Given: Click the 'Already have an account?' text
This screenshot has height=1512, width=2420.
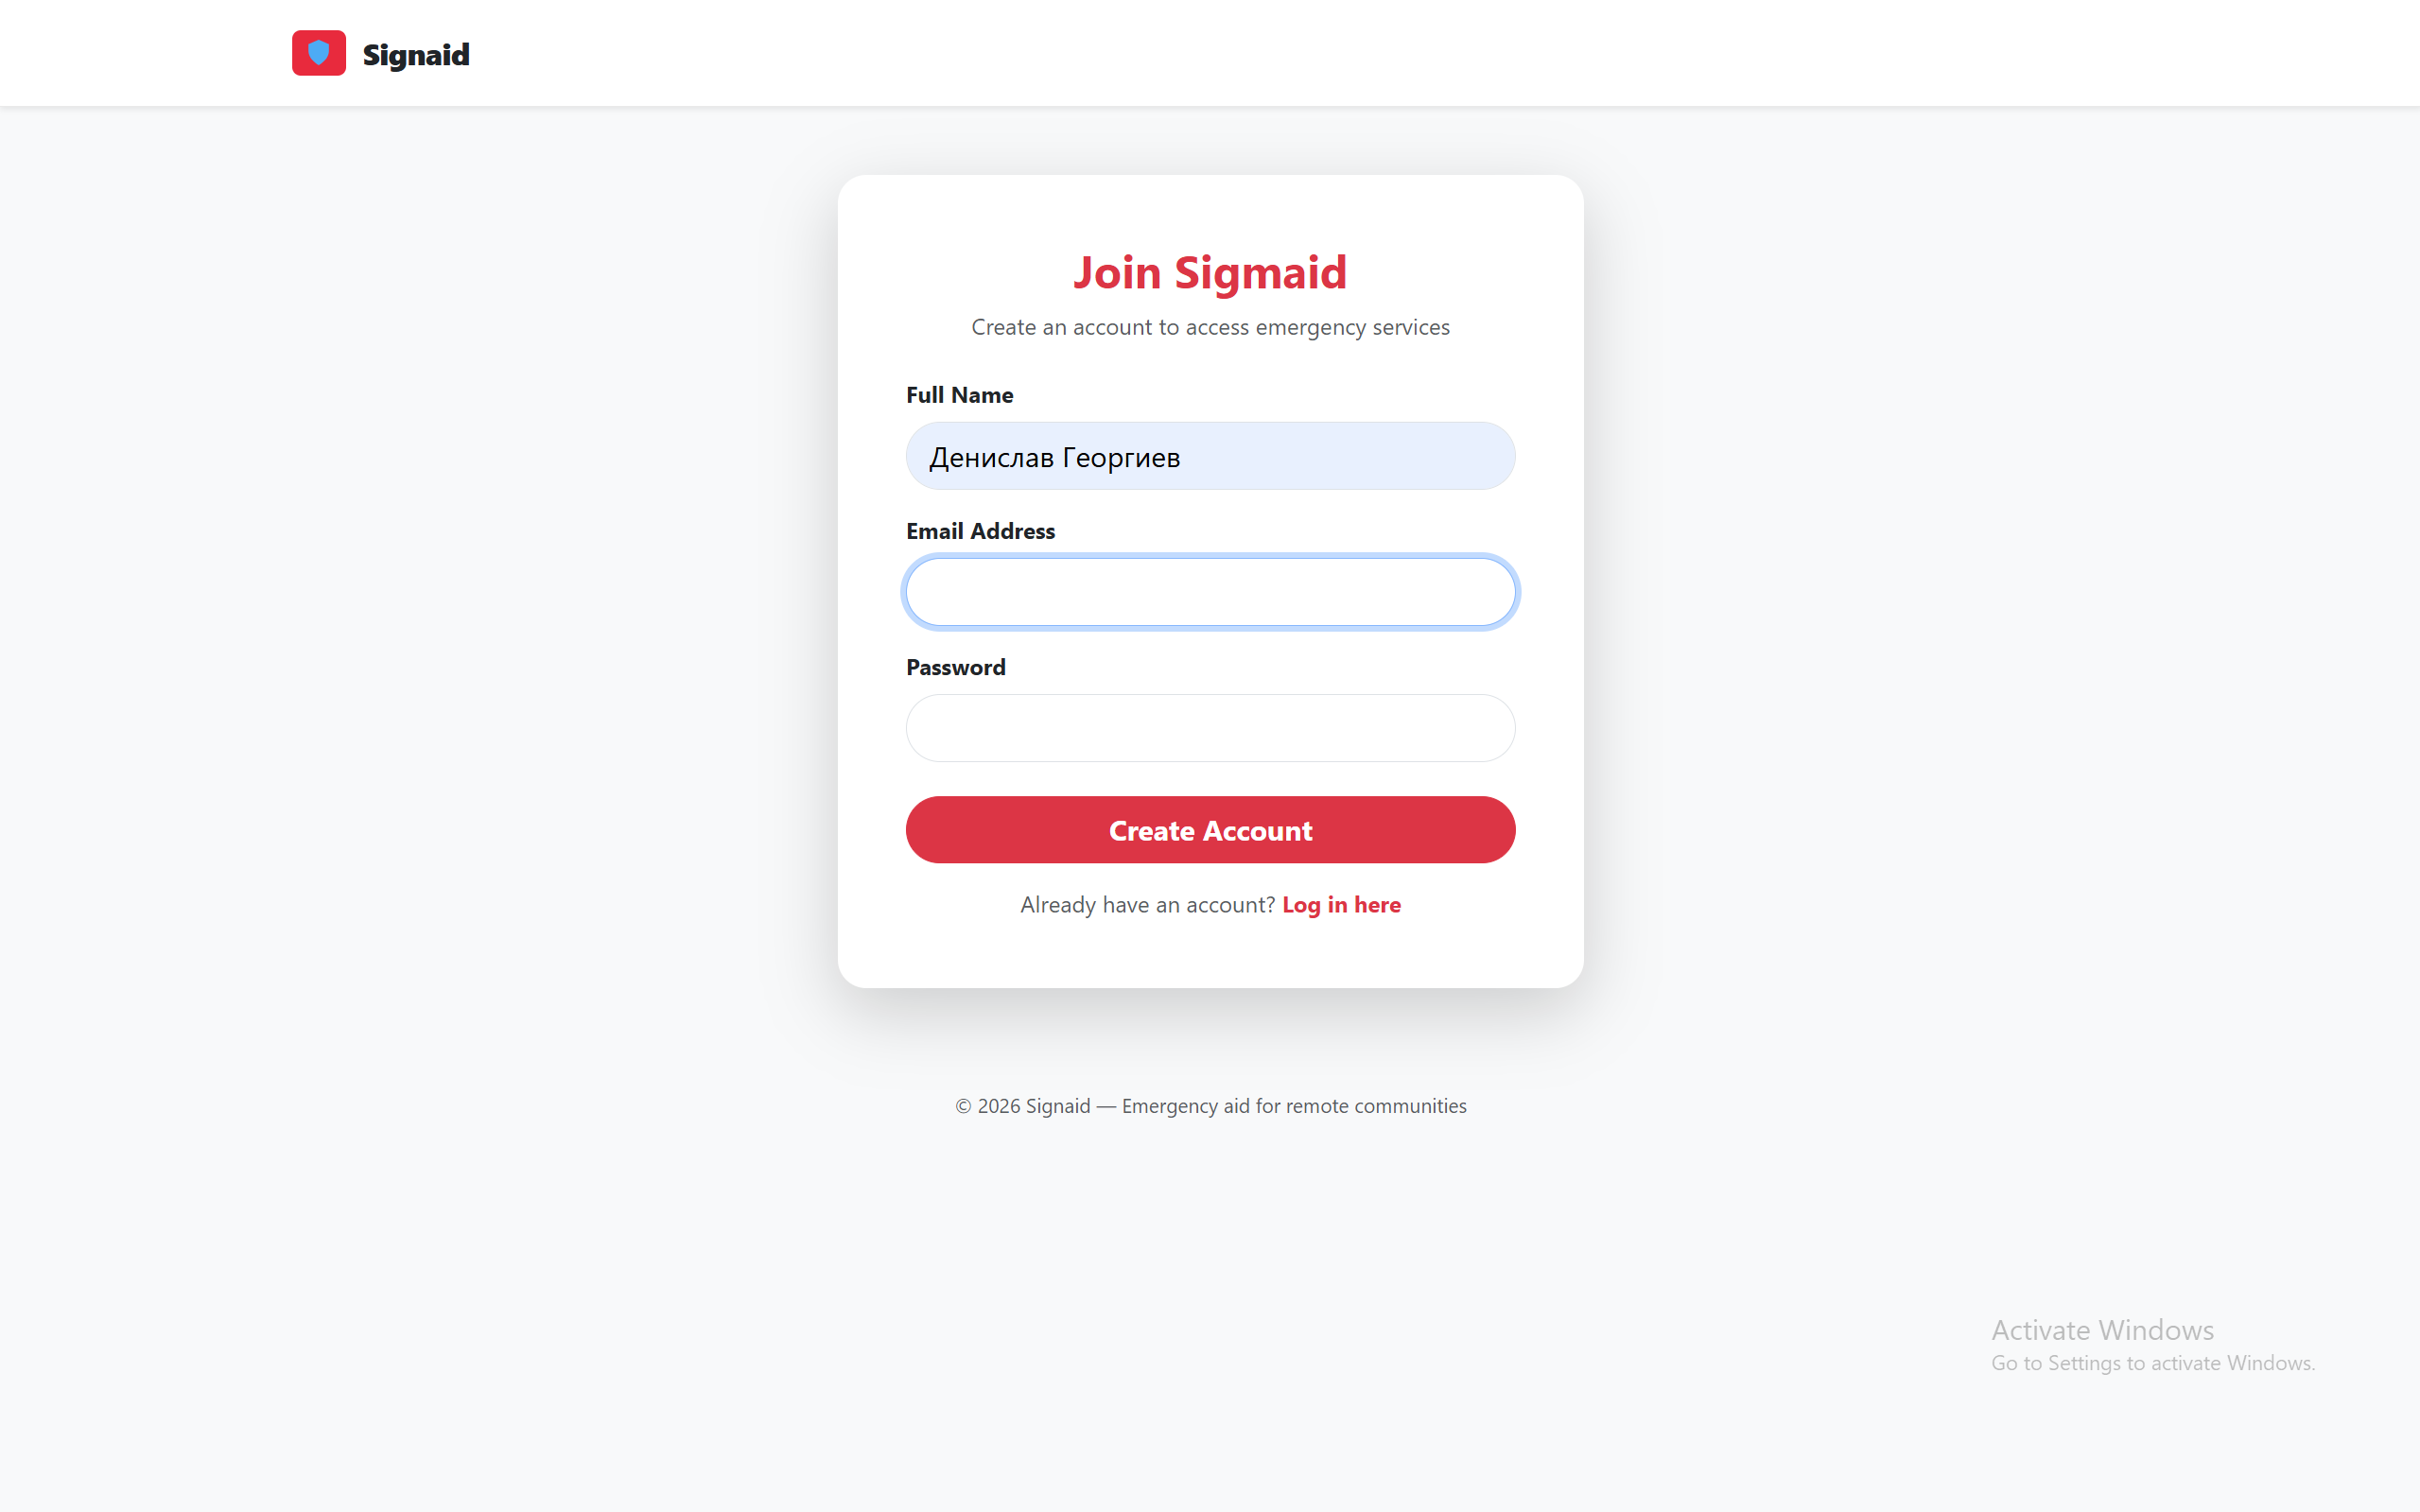Looking at the screenshot, I should point(1147,905).
